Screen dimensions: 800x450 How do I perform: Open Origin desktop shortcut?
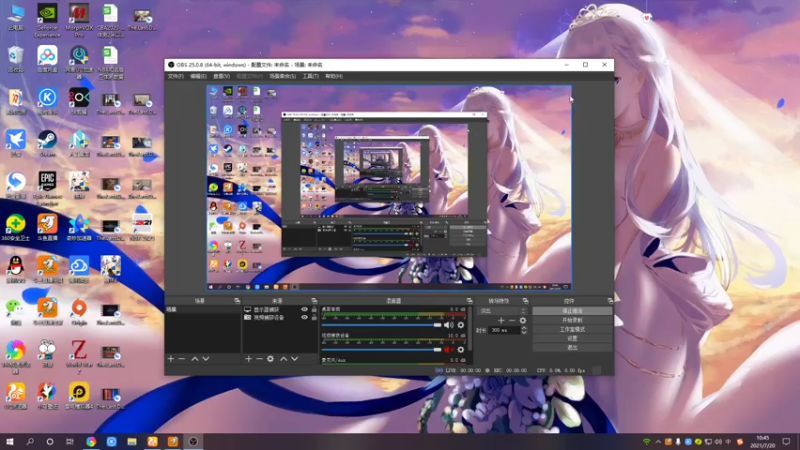click(79, 312)
